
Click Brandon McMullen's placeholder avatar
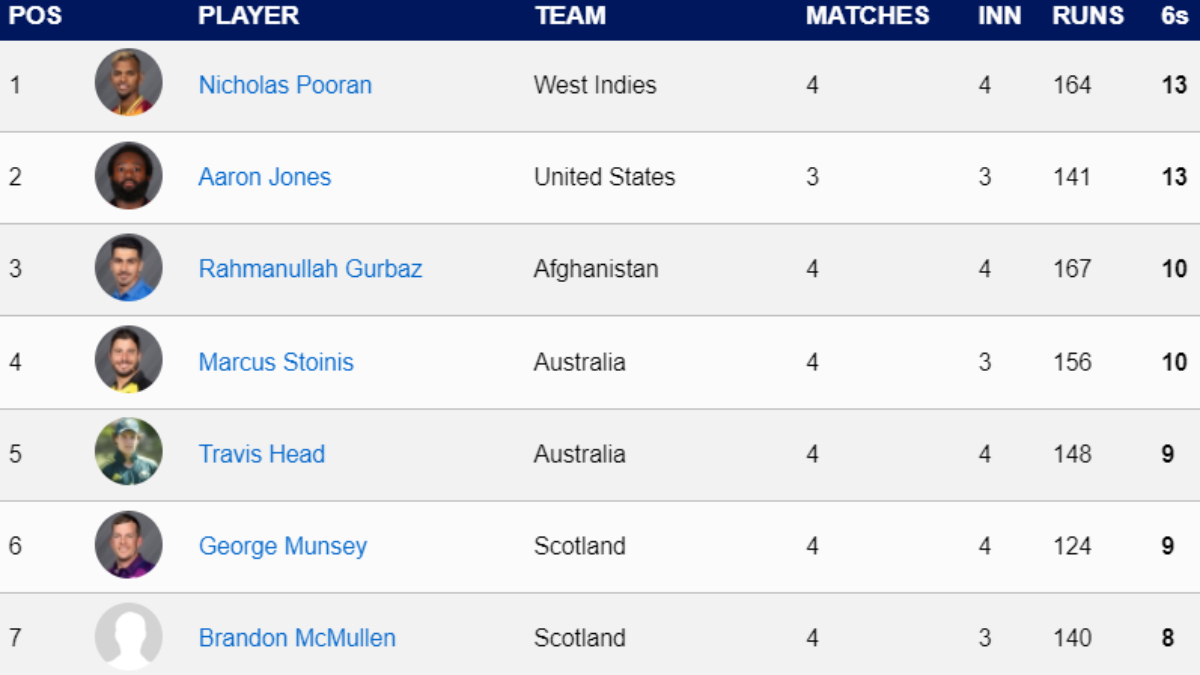(129, 637)
